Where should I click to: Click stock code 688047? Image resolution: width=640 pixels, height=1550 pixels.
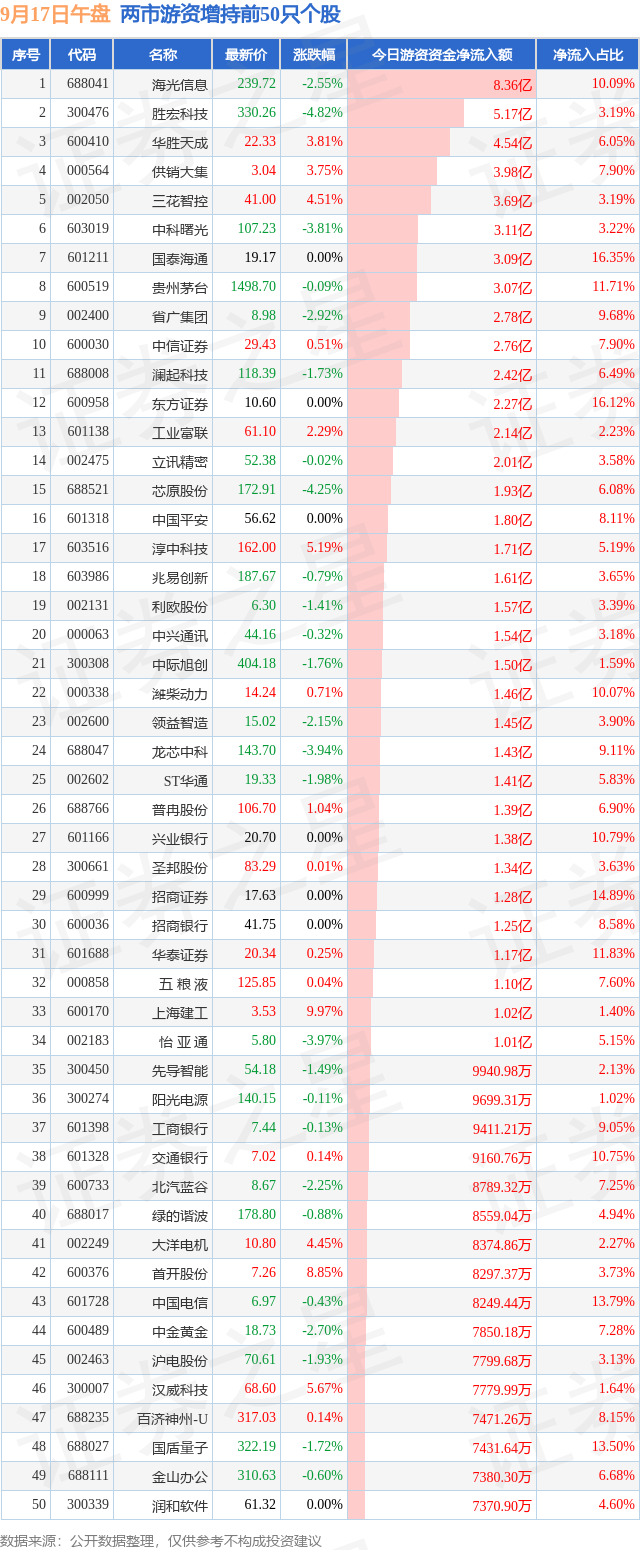87,752
